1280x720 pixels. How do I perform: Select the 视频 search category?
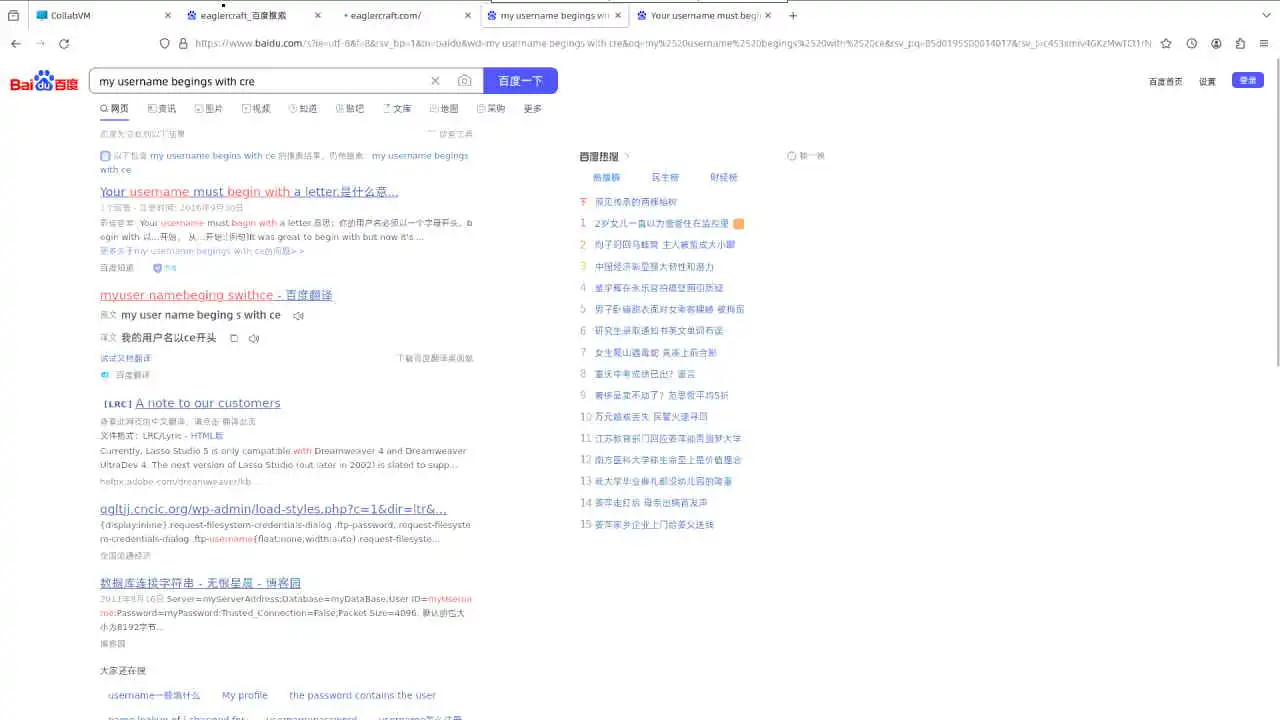point(256,109)
